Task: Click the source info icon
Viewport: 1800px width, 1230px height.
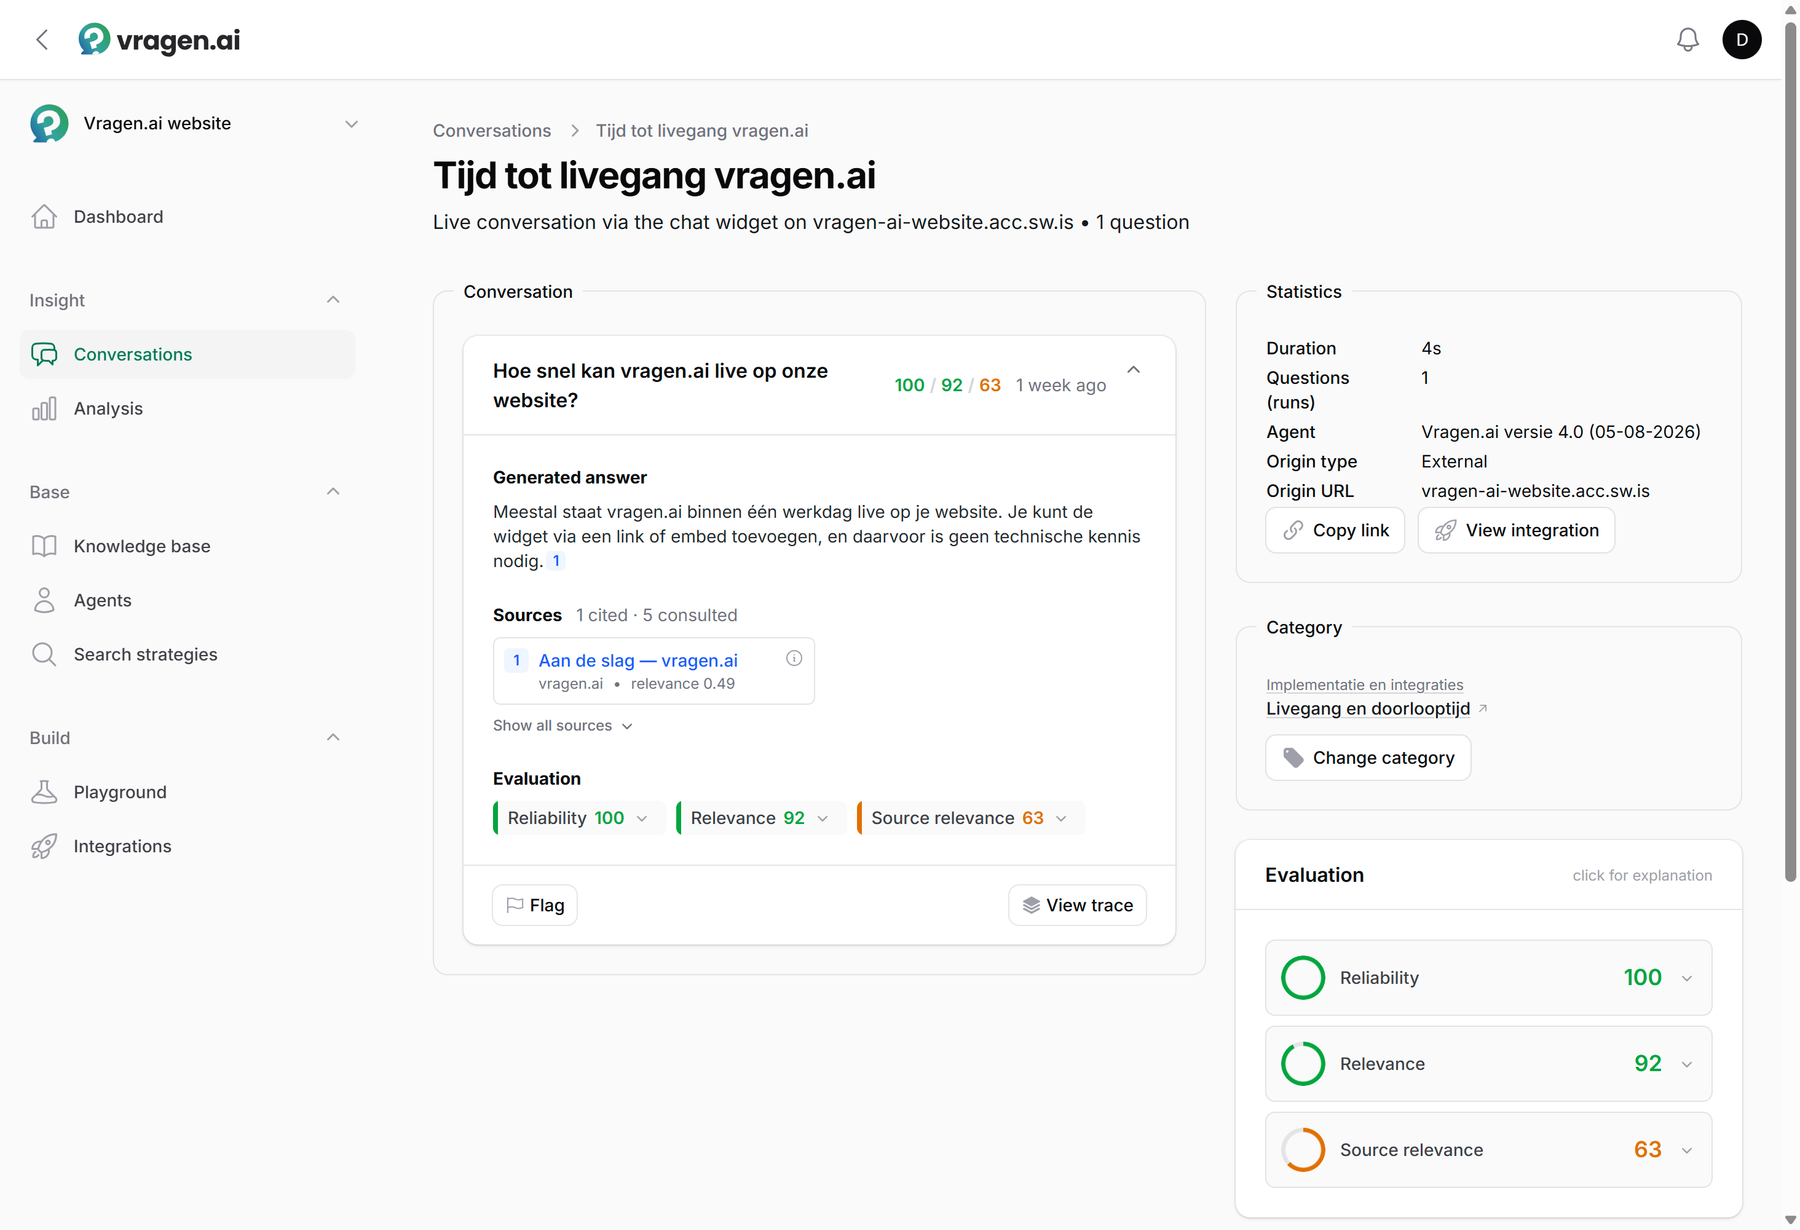Action: 794,658
